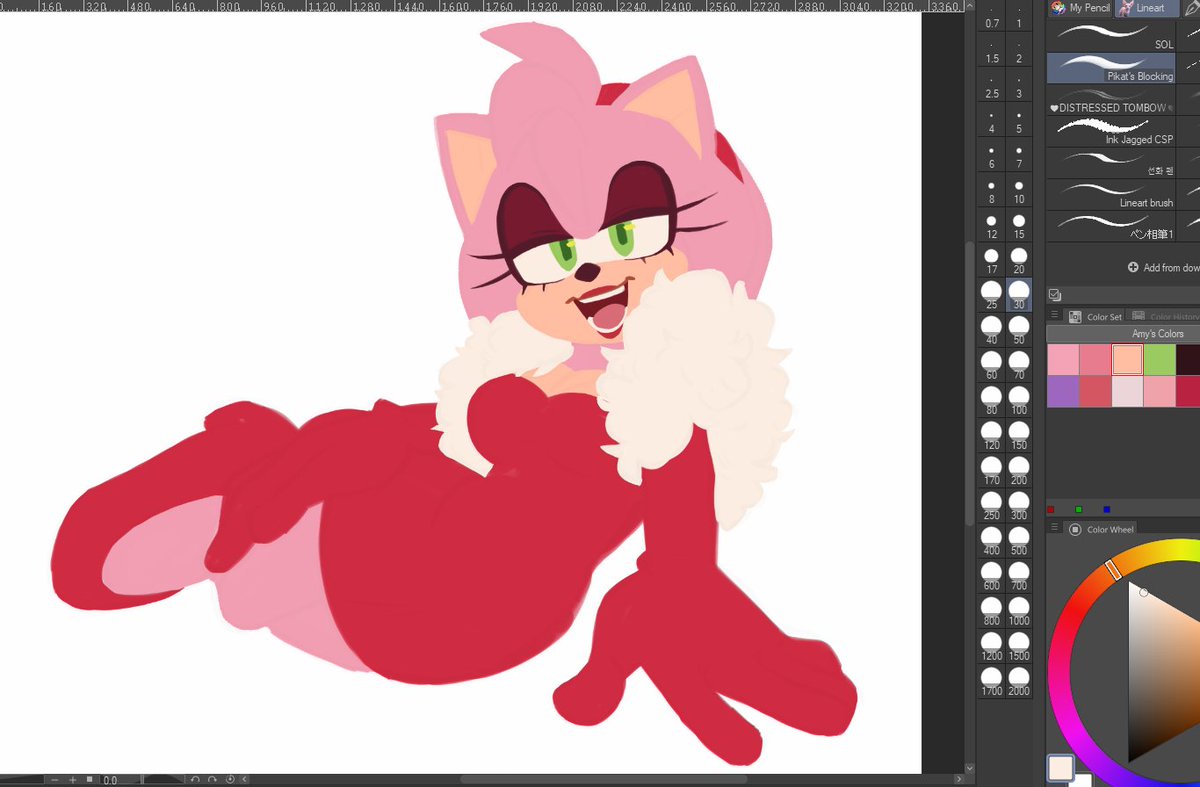Select the DISTRESSED TOMBOW brush
This screenshot has height=787, width=1200.
click(x=1112, y=100)
